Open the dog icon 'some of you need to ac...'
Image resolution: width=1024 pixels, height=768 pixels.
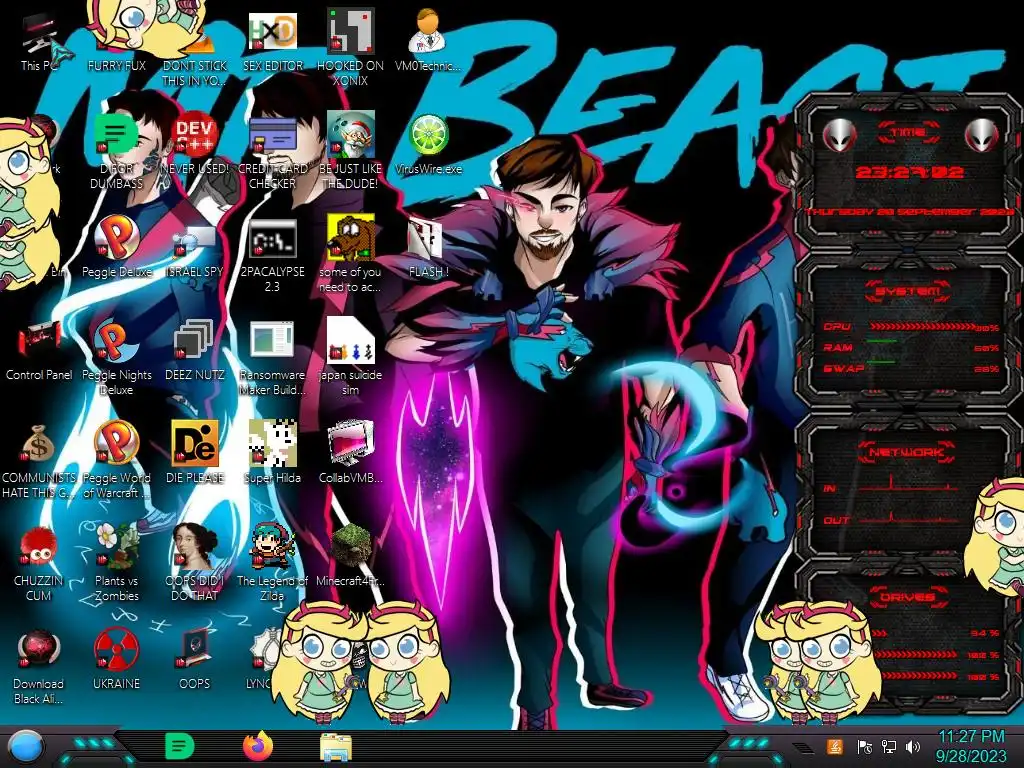pyautogui.click(x=350, y=253)
